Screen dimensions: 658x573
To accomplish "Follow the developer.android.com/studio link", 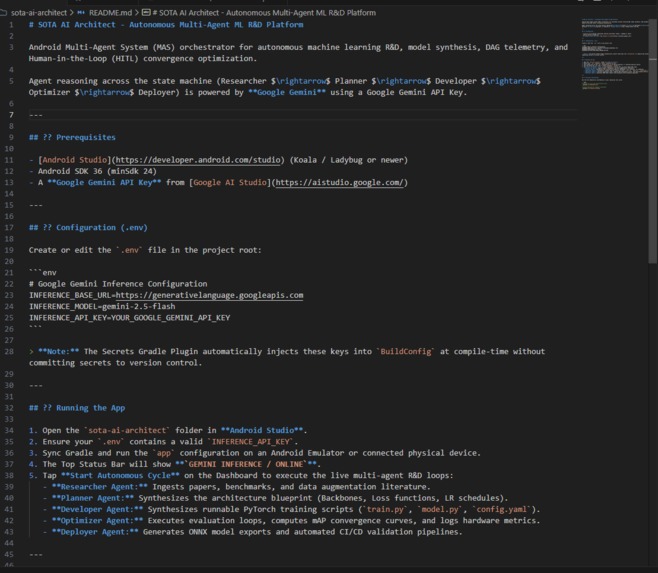I will click(198, 160).
